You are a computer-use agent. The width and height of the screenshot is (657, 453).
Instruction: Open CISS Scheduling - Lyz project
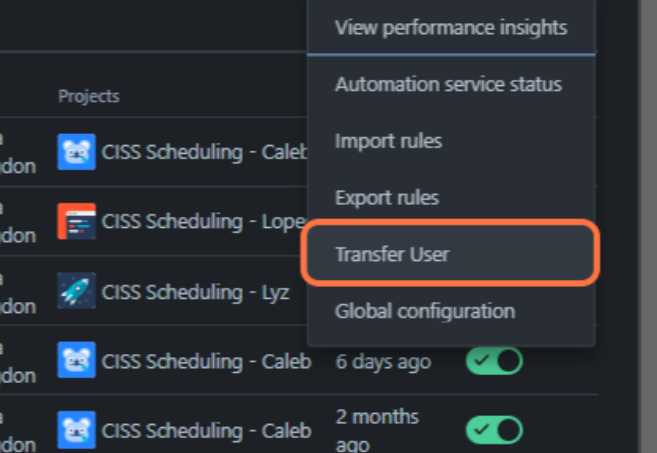pos(196,292)
